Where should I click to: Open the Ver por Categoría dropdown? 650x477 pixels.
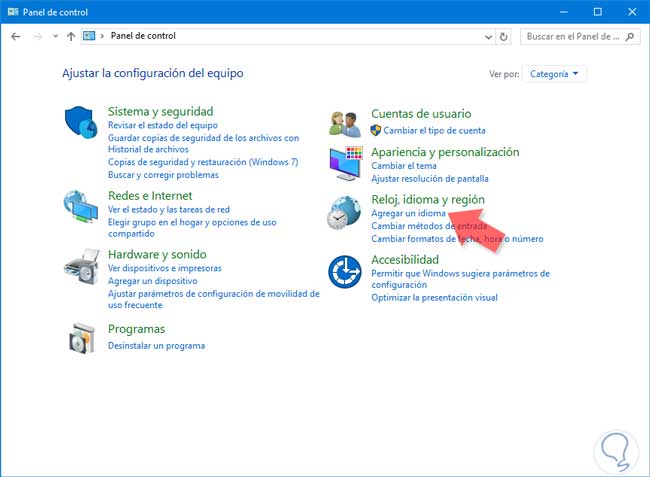pyautogui.click(x=554, y=74)
